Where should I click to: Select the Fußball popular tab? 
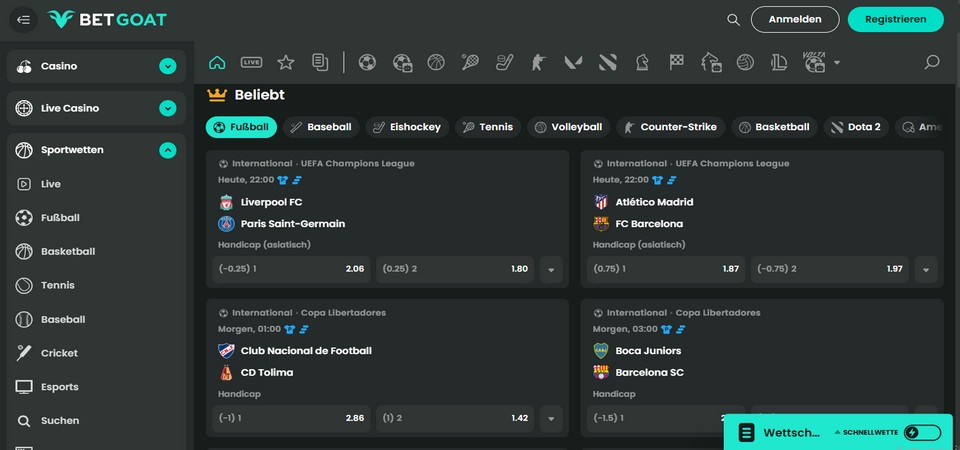[x=241, y=127]
